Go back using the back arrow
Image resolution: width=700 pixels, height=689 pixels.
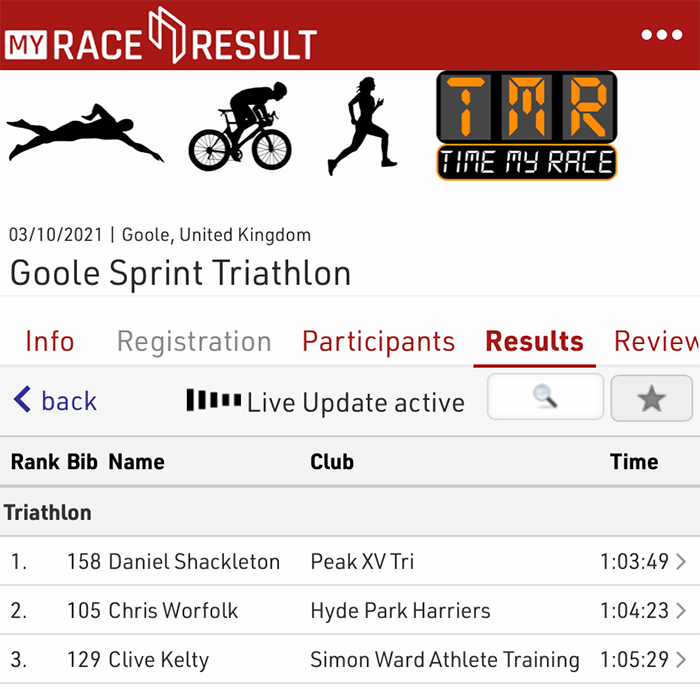click(x=55, y=401)
